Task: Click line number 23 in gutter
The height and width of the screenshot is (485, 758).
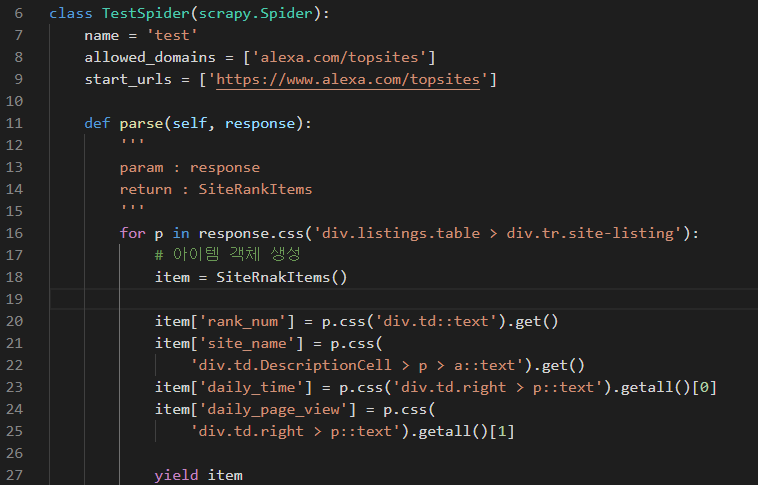Action: pyautogui.click(x=14, y=387)
